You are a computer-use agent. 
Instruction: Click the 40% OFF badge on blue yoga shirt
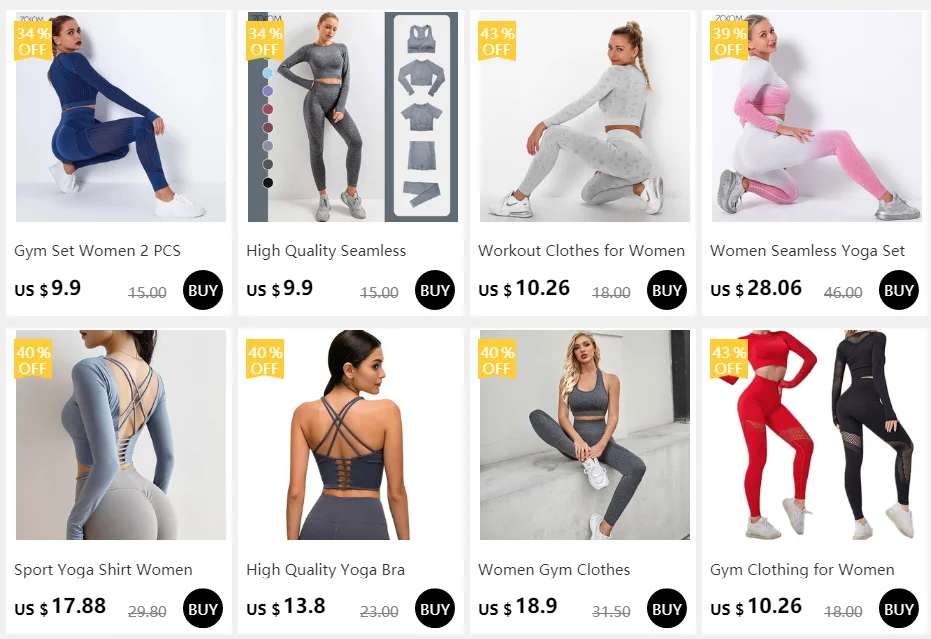[x=33, y=359]
